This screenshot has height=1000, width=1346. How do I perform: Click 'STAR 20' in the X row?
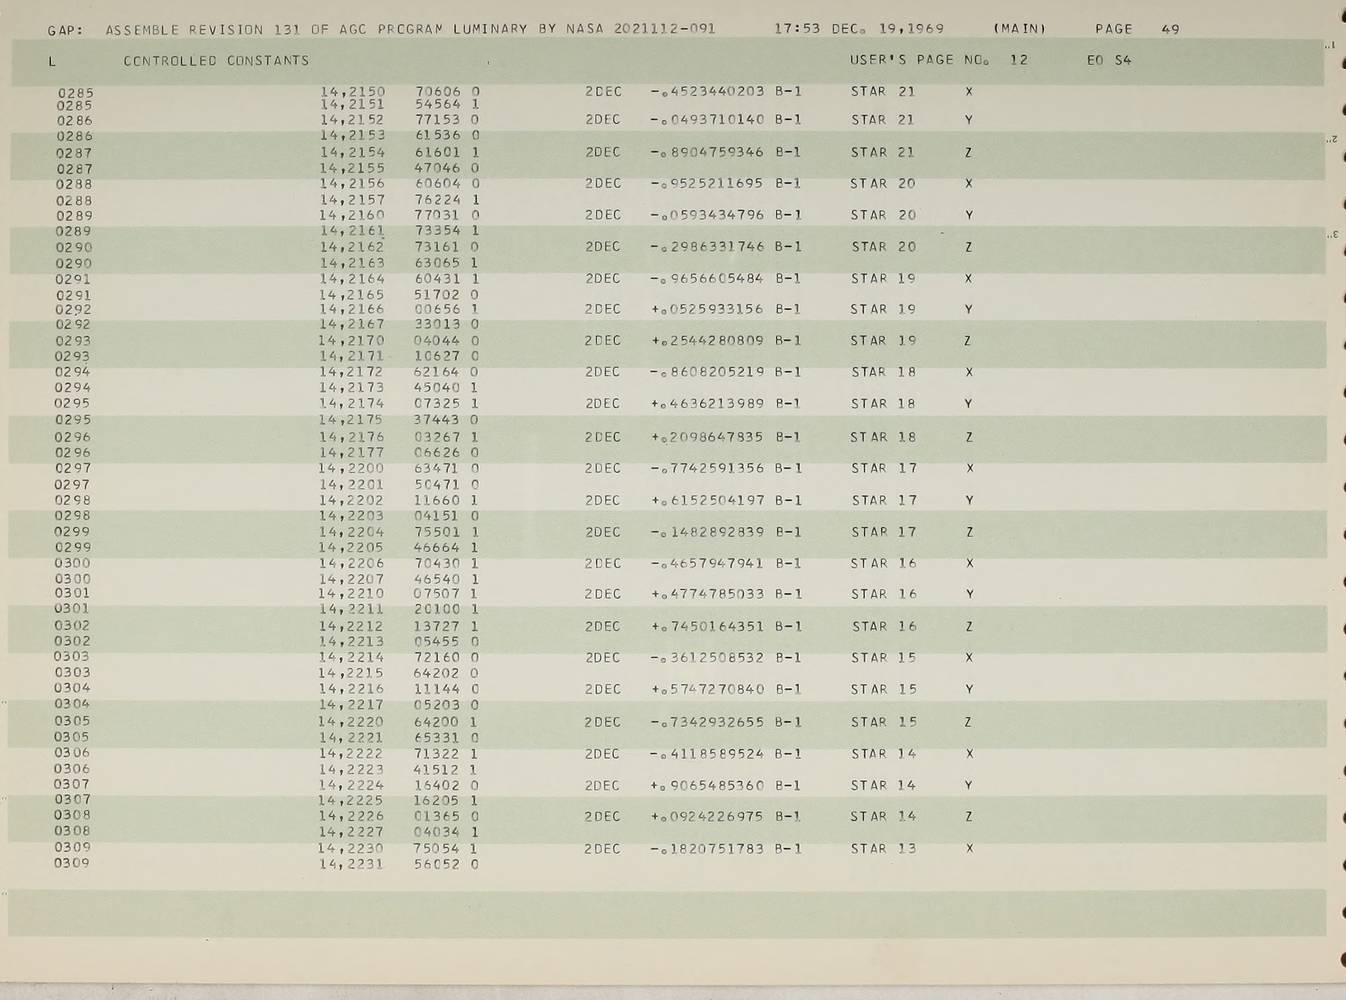coord(883,183)
